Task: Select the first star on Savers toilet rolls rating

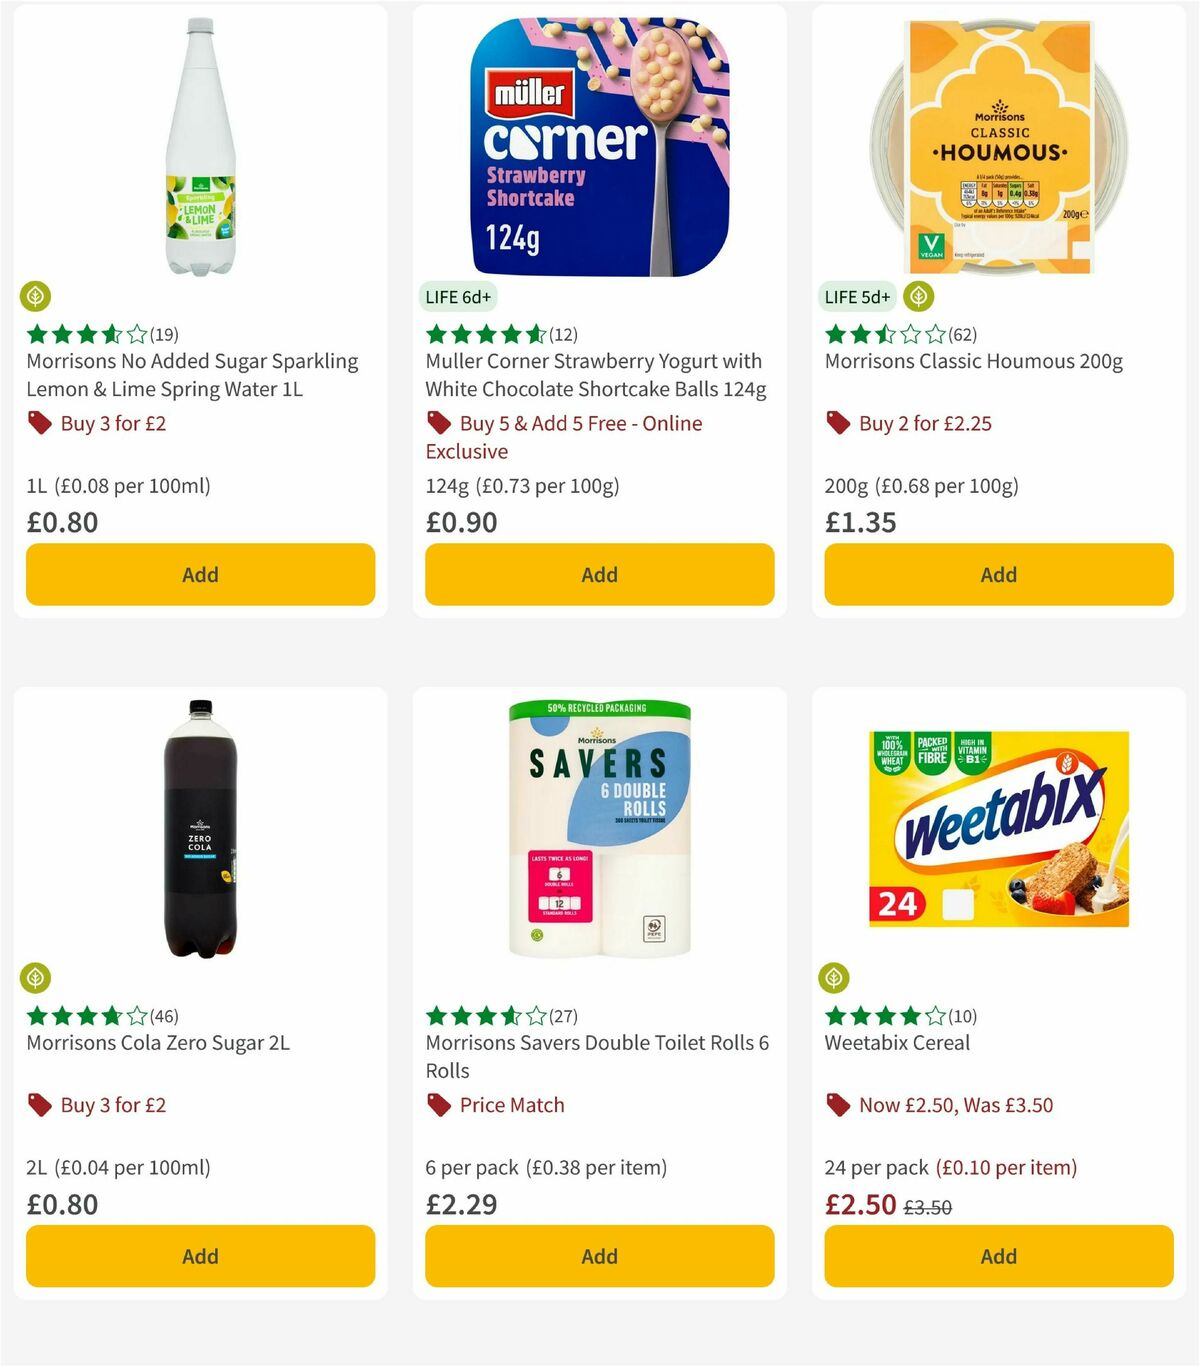Action: click(x=437, y=1015)
